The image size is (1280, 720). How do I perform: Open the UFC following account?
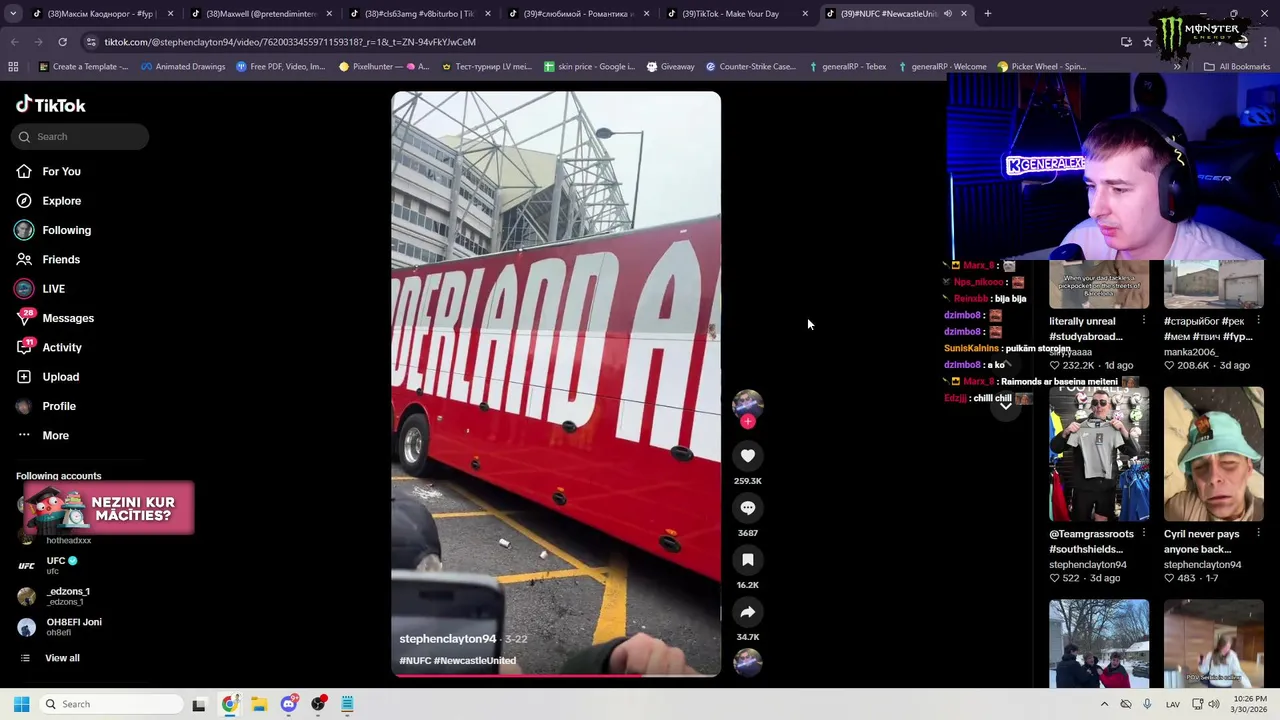click(48, 565)
